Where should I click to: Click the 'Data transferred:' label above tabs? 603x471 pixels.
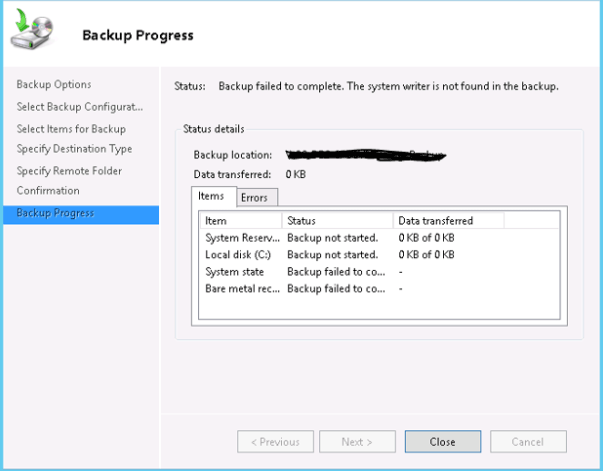pyautogui.click(x=232, y=175)
